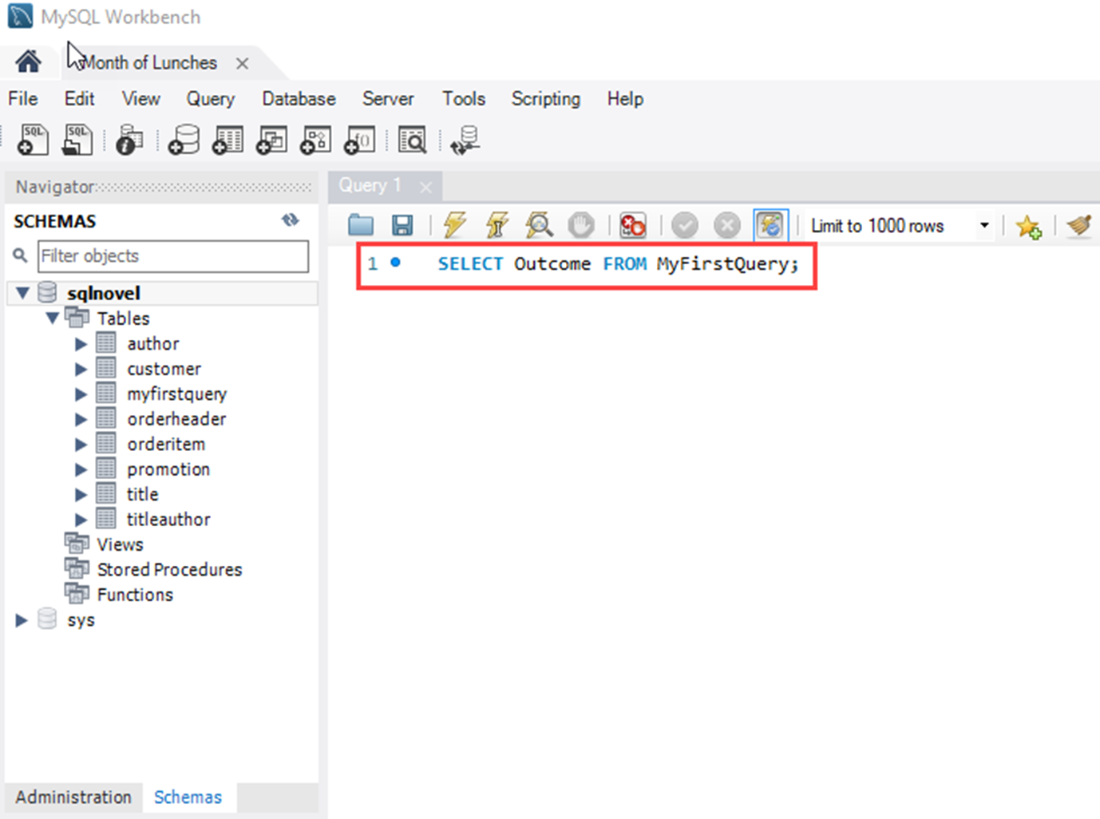
Task: Open the object inspector toolbar icon
Action: (x=129, y=139)
